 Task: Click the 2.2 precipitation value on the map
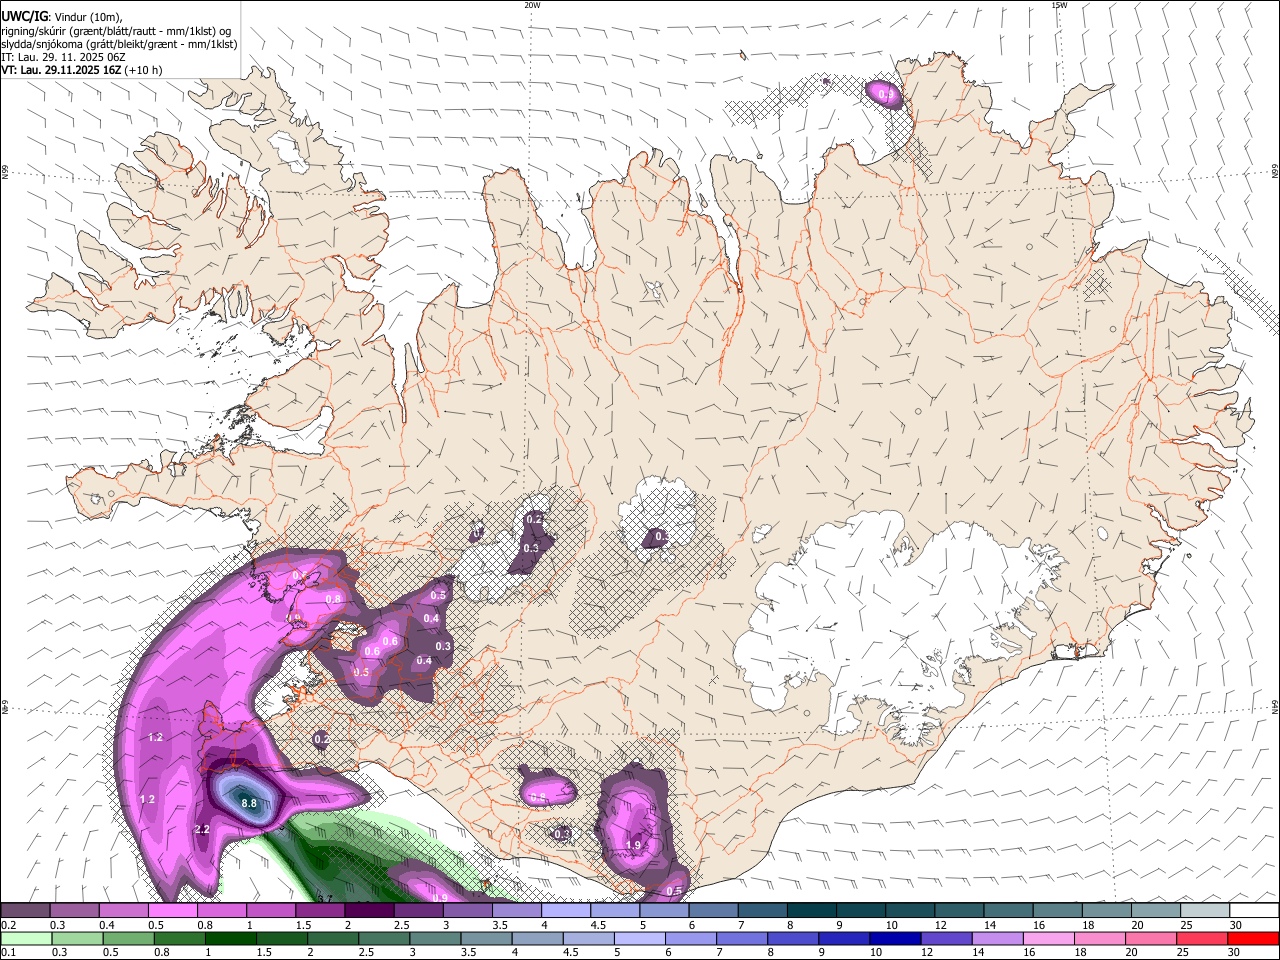tap(202, 830)
